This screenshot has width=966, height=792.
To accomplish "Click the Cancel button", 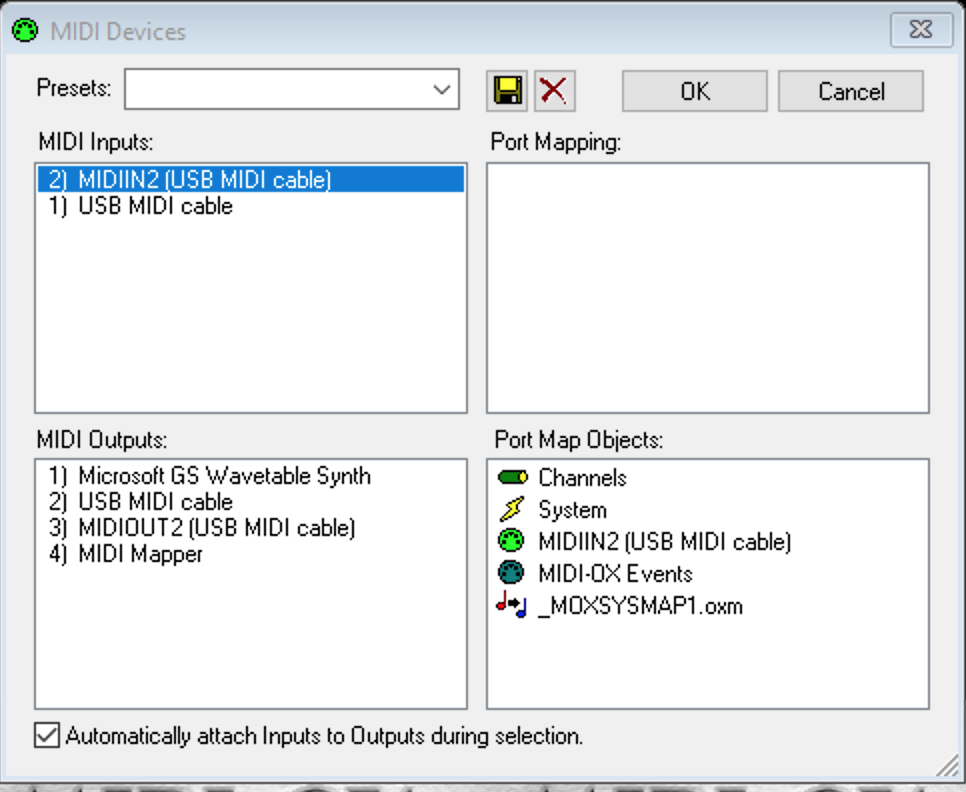I will point(851,91).
